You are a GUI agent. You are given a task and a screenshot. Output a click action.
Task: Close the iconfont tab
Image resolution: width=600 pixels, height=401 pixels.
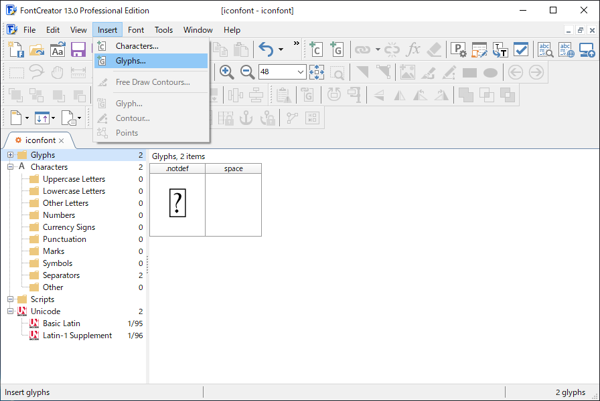coord(61,141)
